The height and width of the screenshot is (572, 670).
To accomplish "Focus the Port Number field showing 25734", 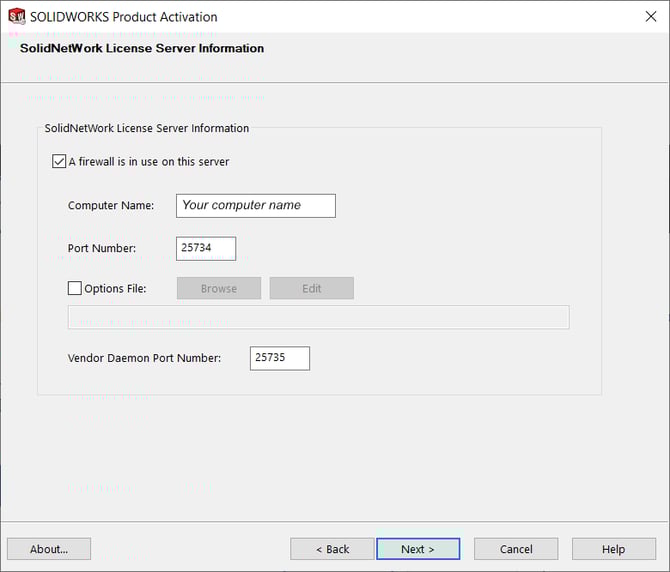I will pyautogui.click(x=206, y=248).
